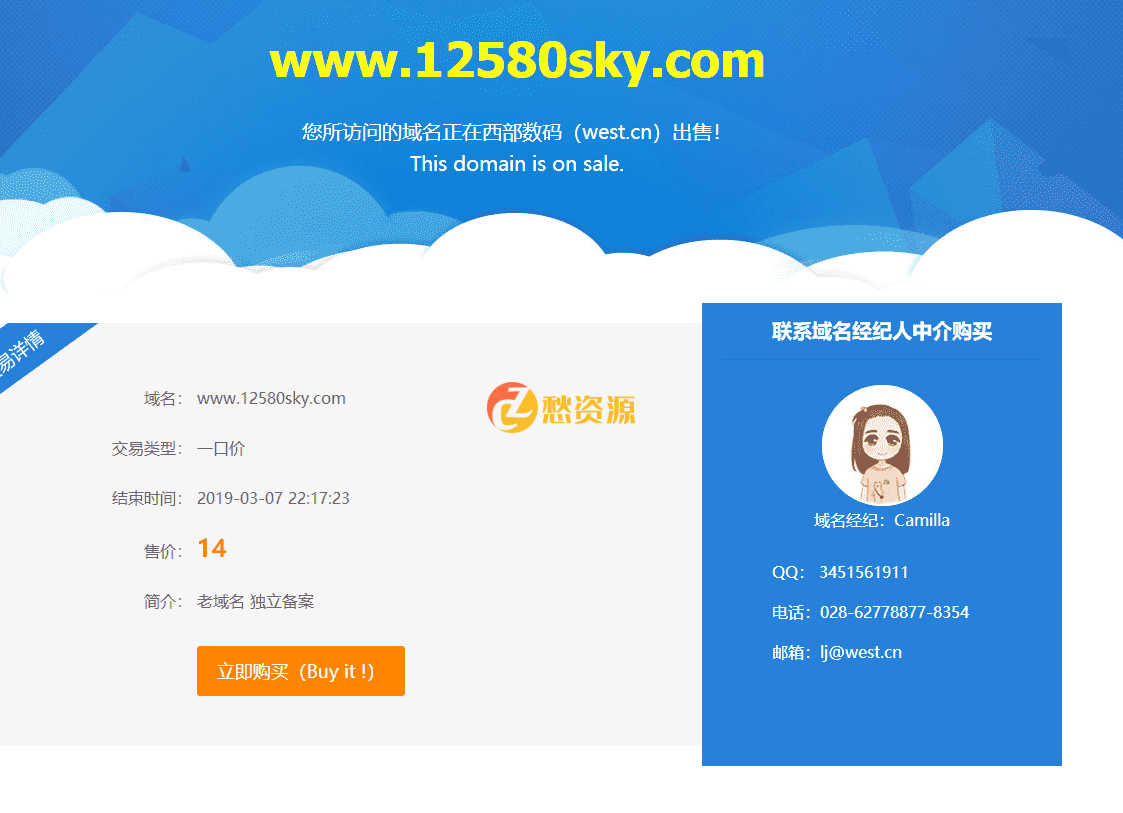The height and width of the screenshot is (813, 1123).
Task: Select the 联系域名经纪人中介购买 panel header
Action: click(882, 332)
